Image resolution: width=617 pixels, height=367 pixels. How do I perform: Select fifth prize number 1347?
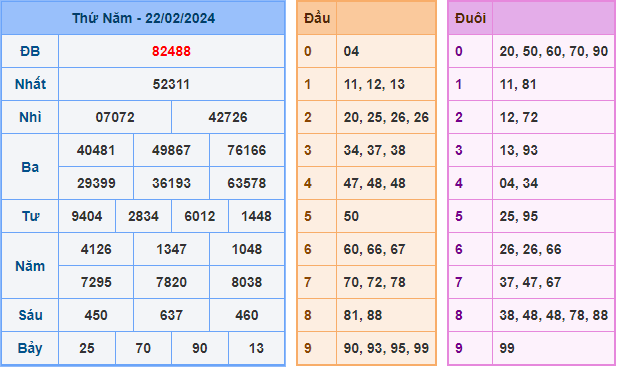tap(171, 249)
